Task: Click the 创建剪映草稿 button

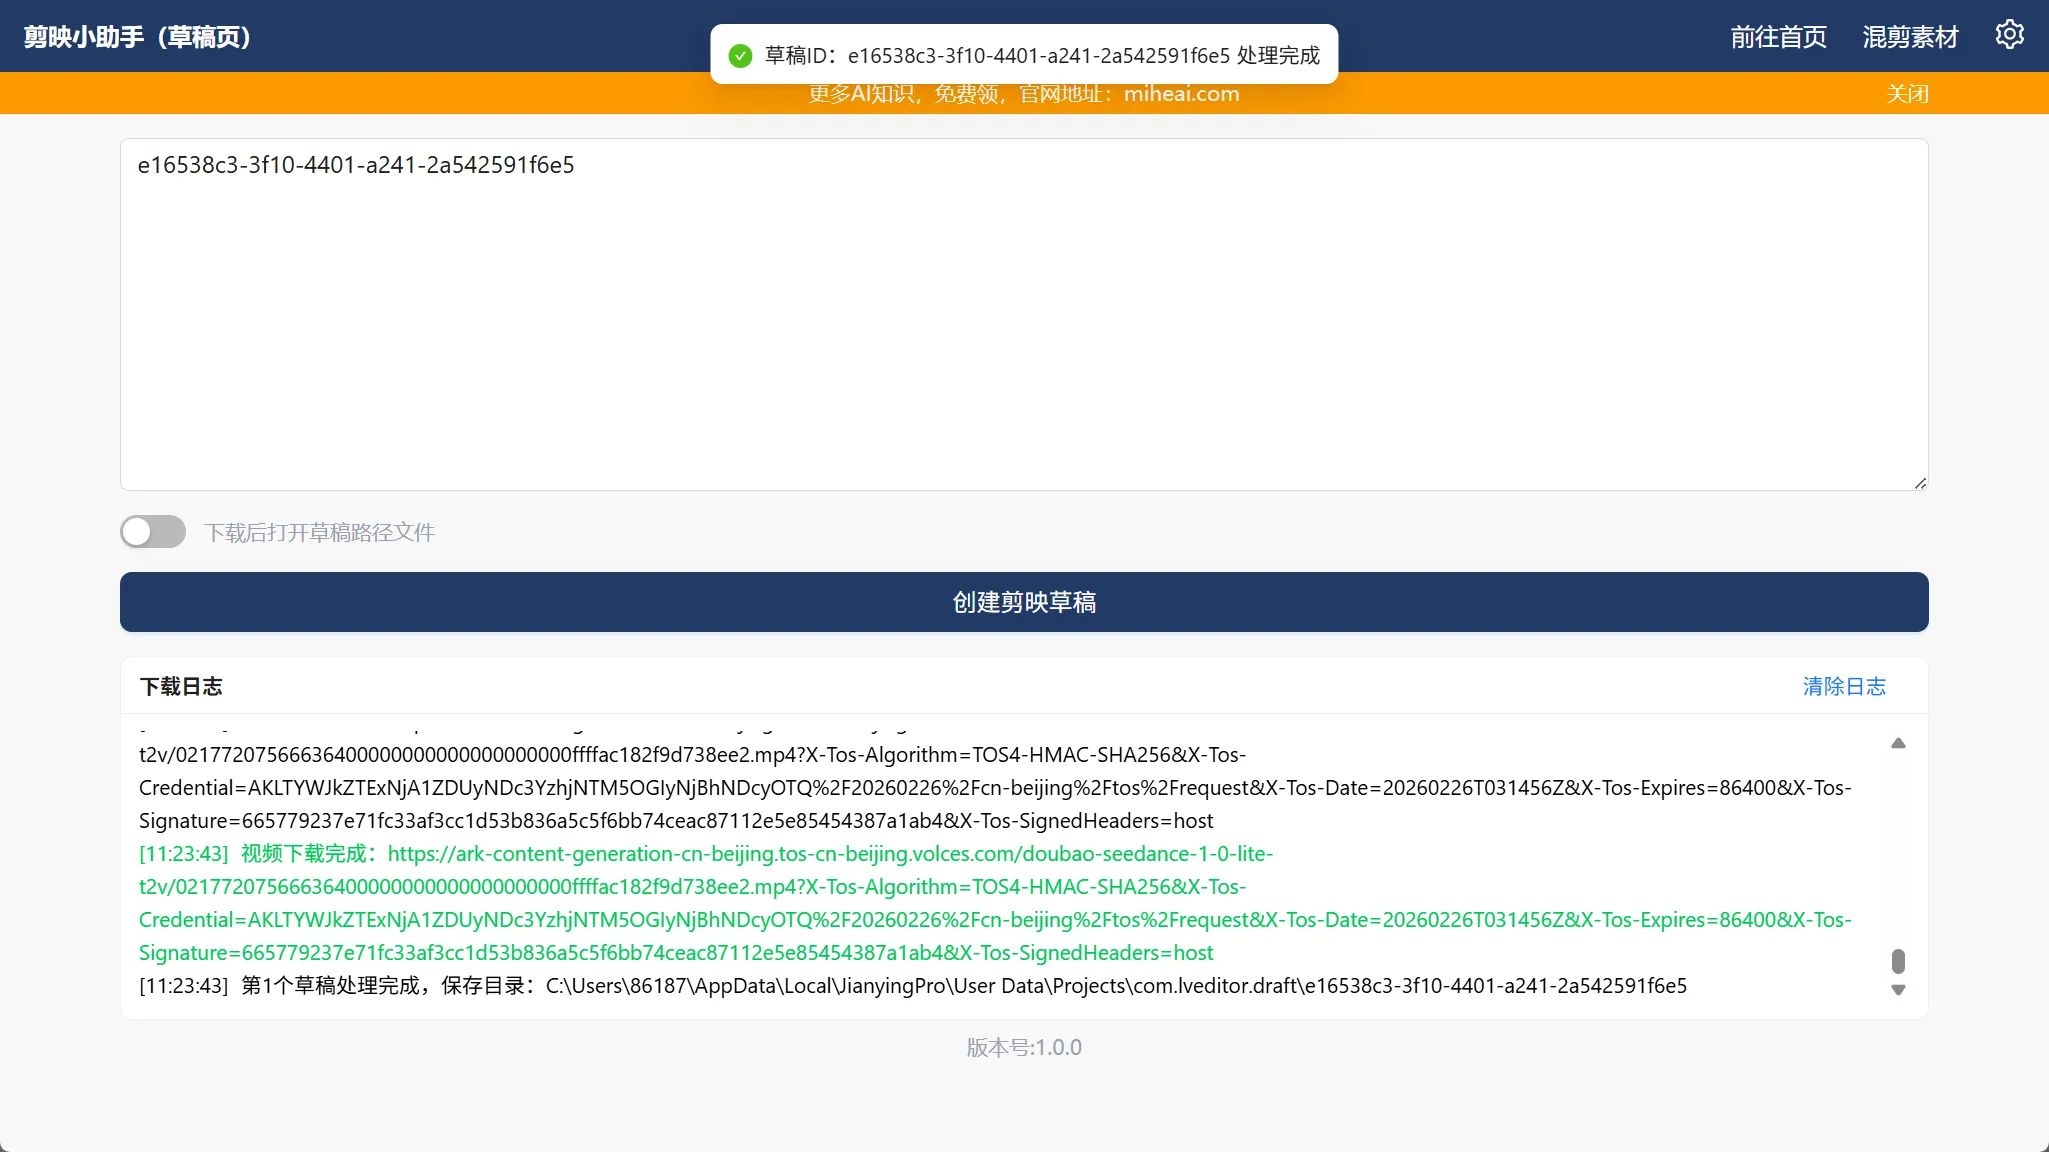Action: pos(1024,602)
